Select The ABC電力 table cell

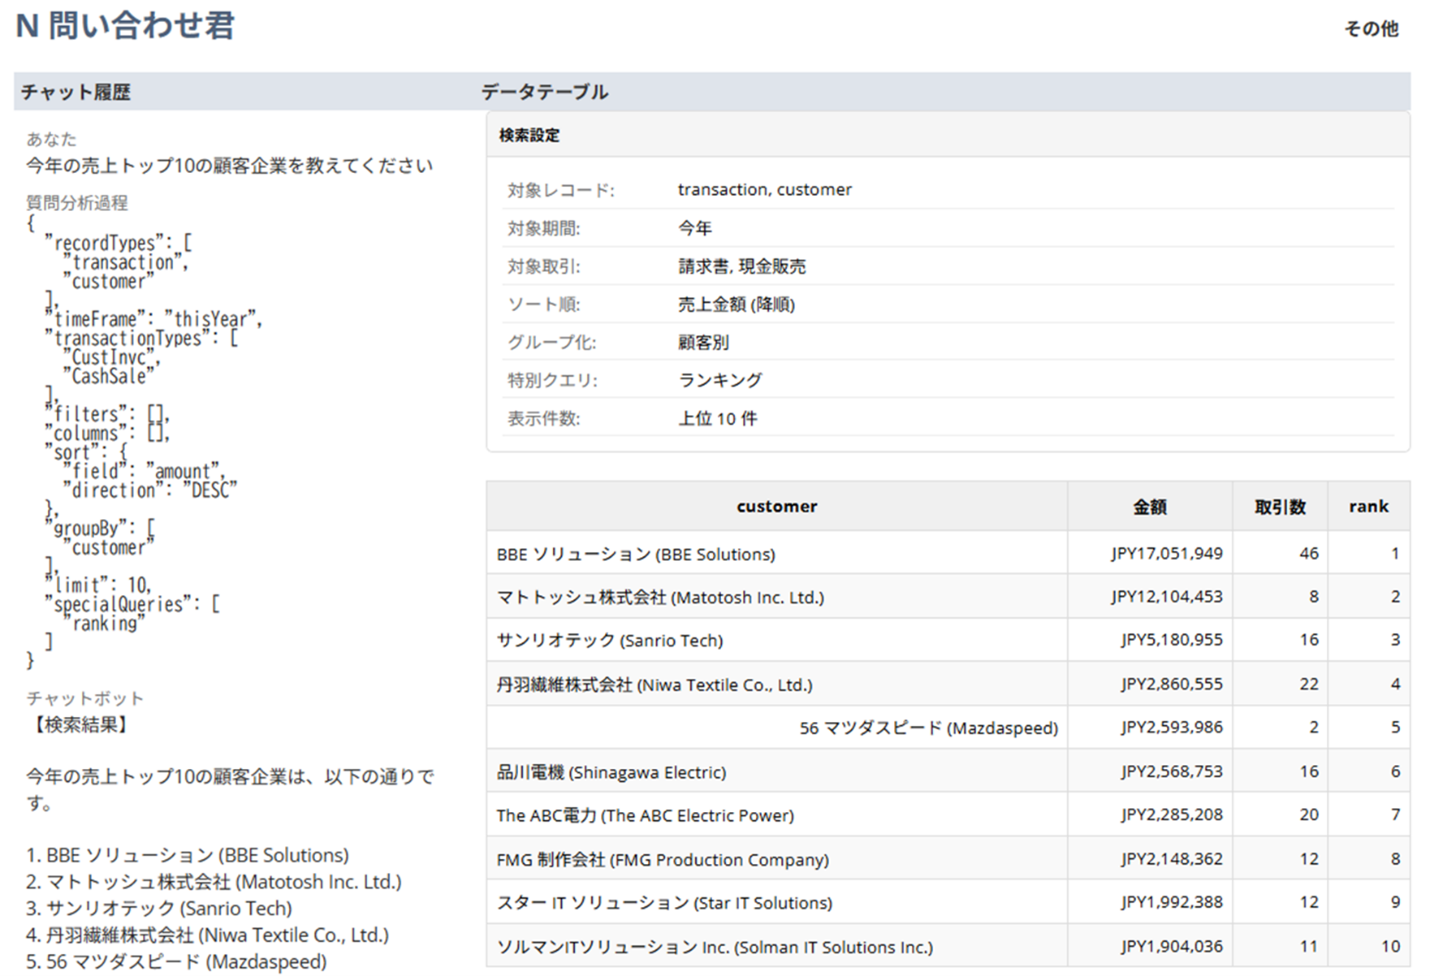click(777, 815)
